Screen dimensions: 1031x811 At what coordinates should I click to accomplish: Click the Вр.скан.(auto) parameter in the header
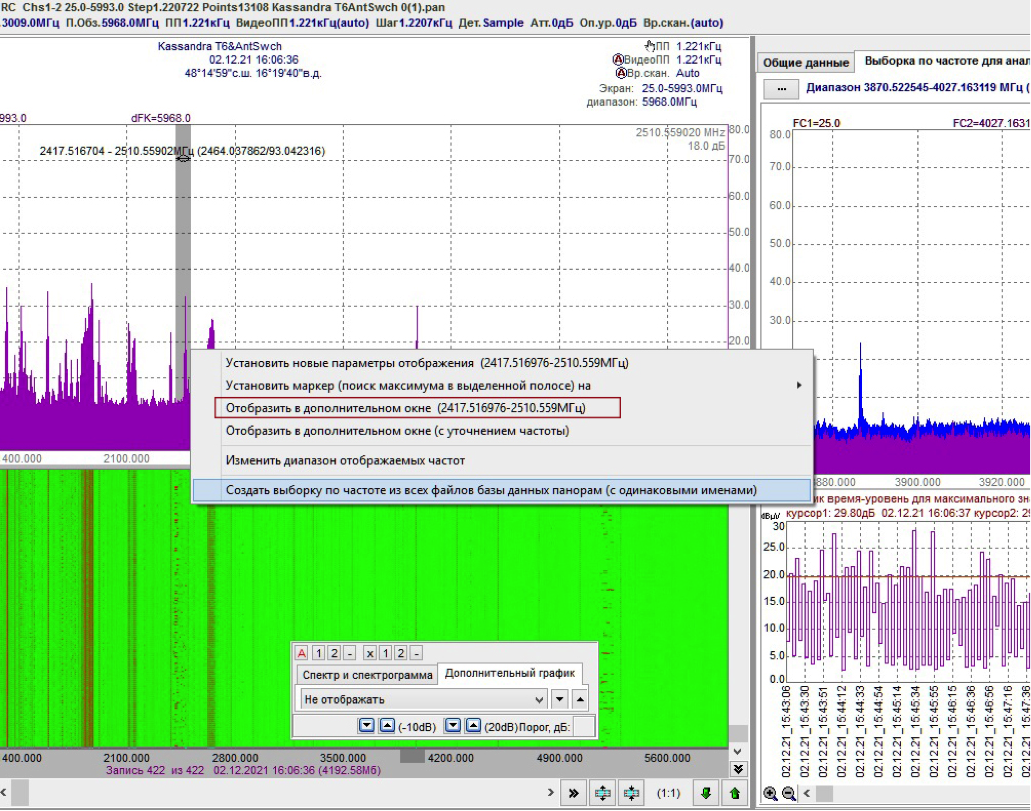[683, 23]
